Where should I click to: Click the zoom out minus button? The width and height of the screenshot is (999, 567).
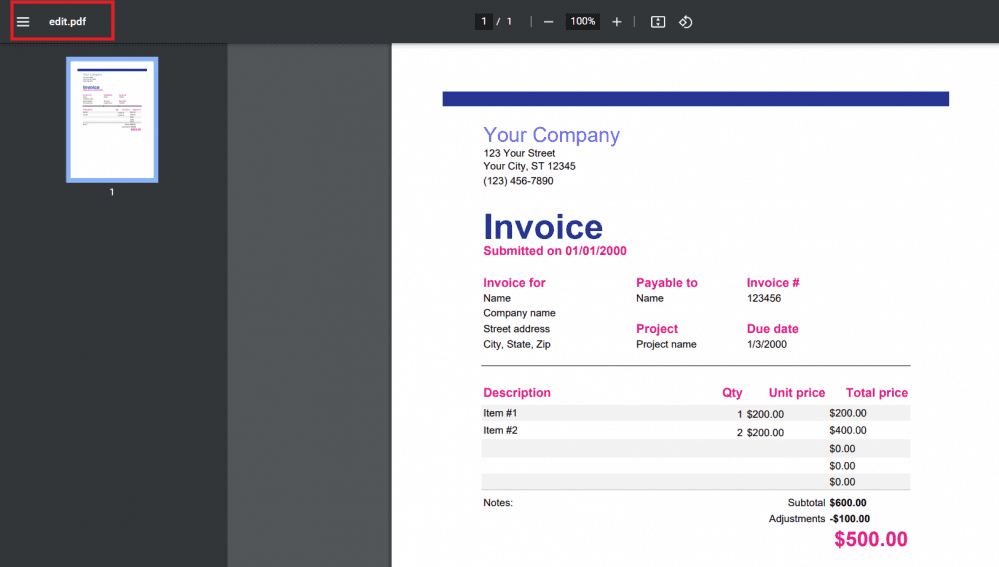pyautogui.click(x=548, y=22)
